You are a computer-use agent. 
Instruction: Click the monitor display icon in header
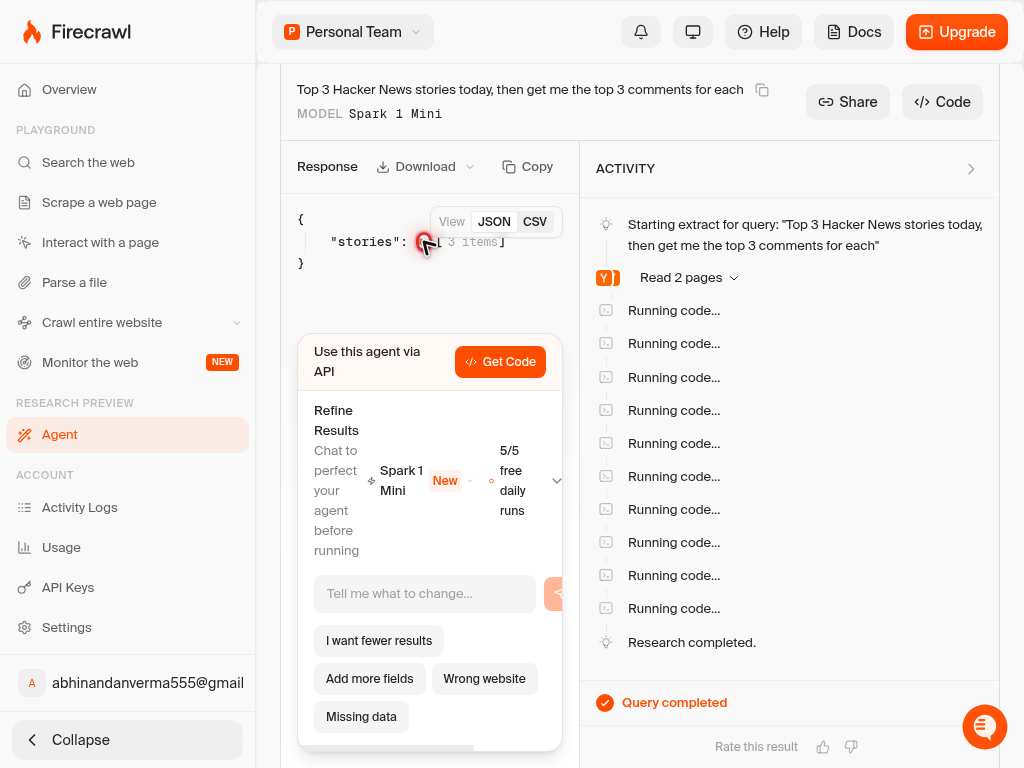pos(693,32)
